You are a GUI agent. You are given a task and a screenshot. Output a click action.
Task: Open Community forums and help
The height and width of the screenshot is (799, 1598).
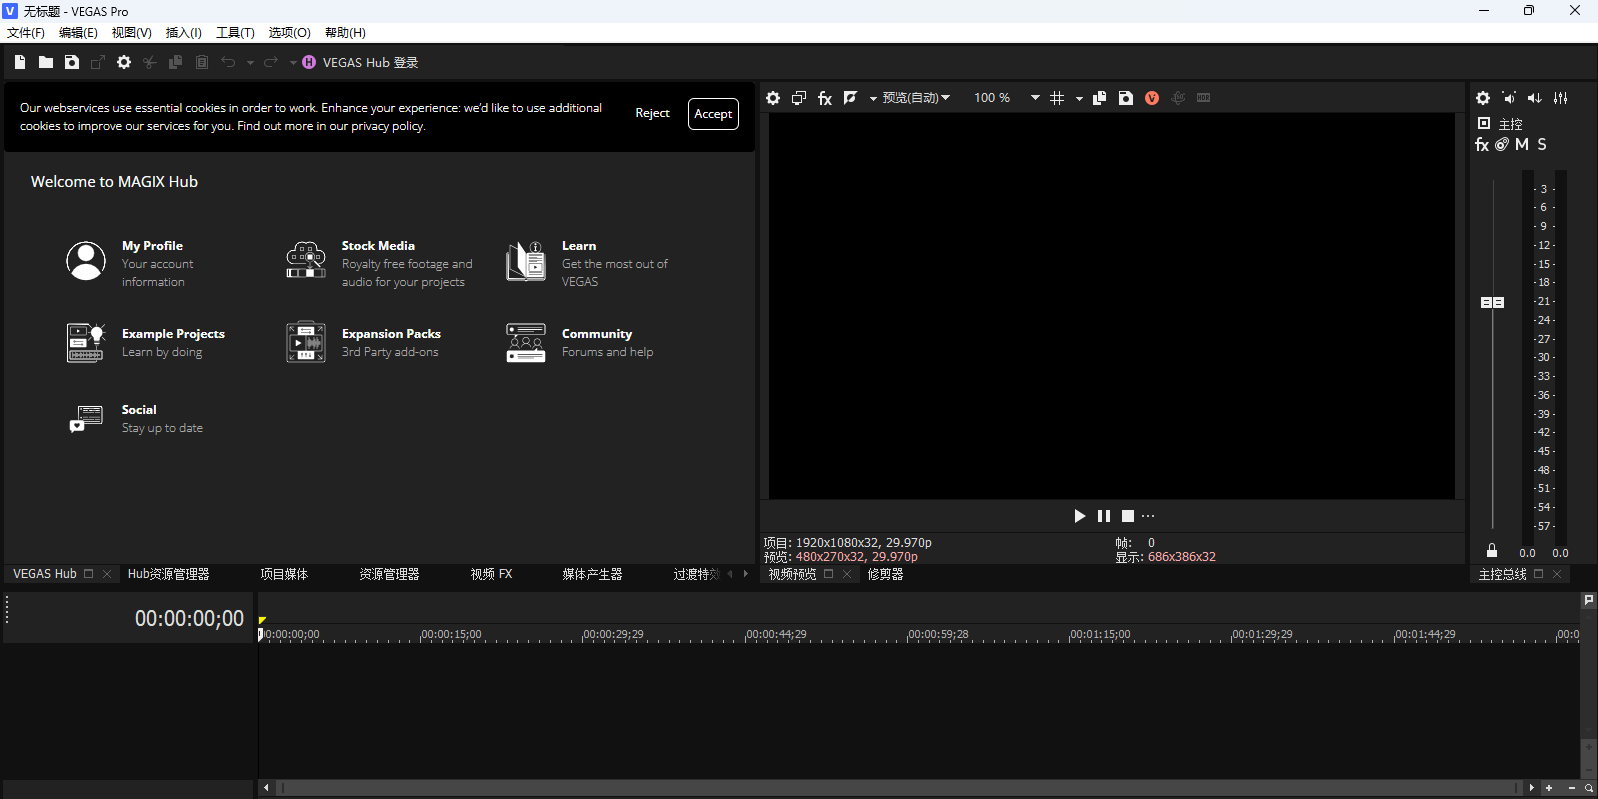[x=580, y=342]
